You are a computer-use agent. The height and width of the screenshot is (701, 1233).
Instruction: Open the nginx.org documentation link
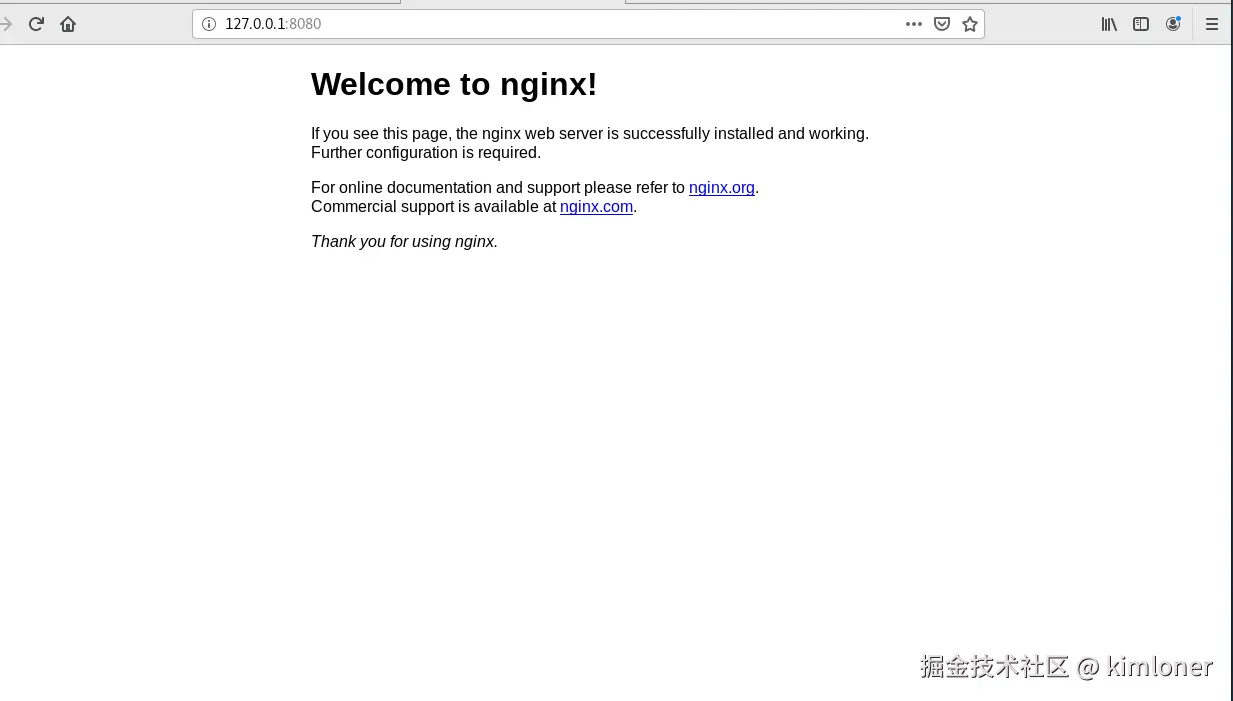722,188
